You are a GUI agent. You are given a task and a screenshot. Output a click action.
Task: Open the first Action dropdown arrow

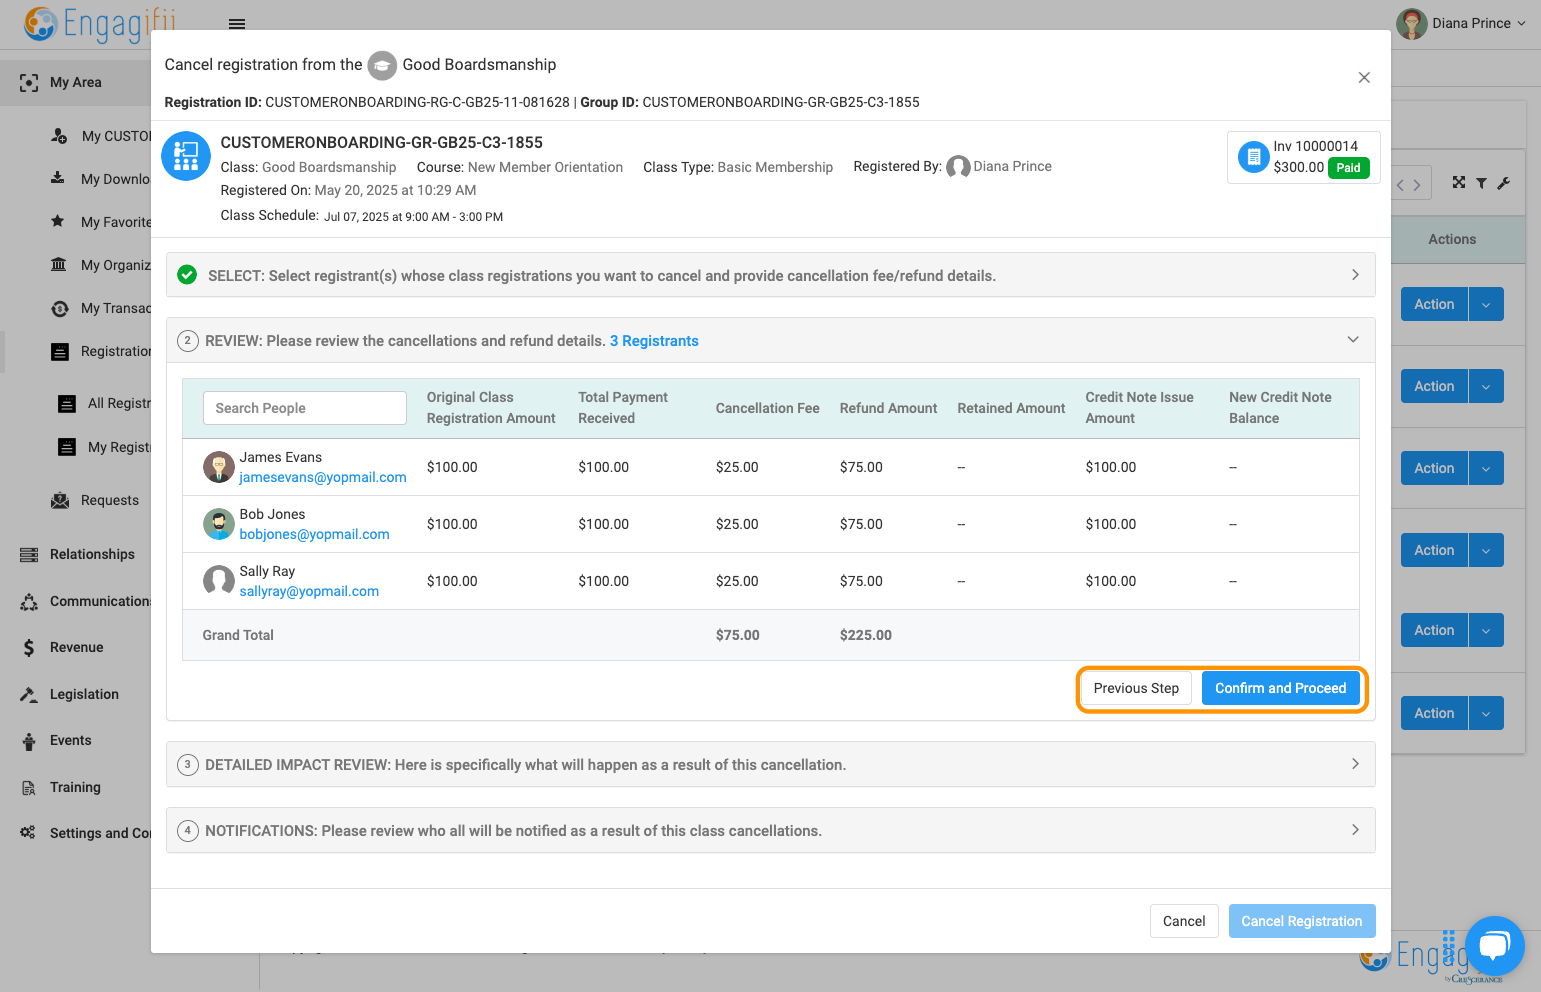(x=1486, y=304)
